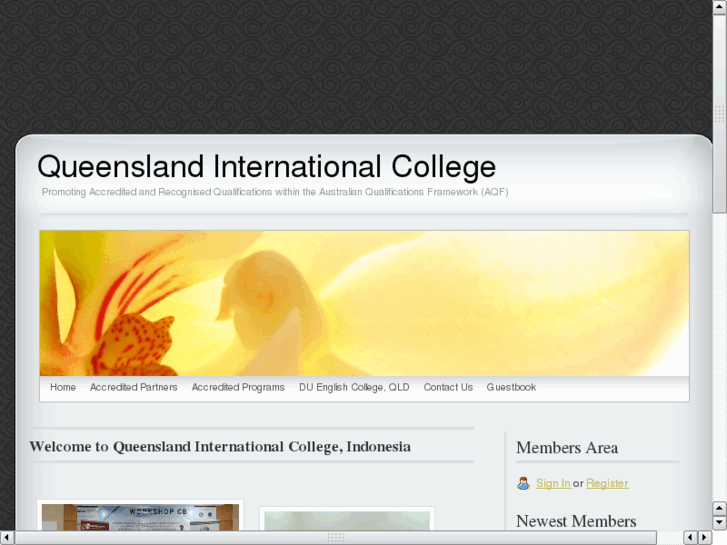Click the orchid flower banner image
The height and width of the screenshot is (545, 727).
click(x=364, y=303)
